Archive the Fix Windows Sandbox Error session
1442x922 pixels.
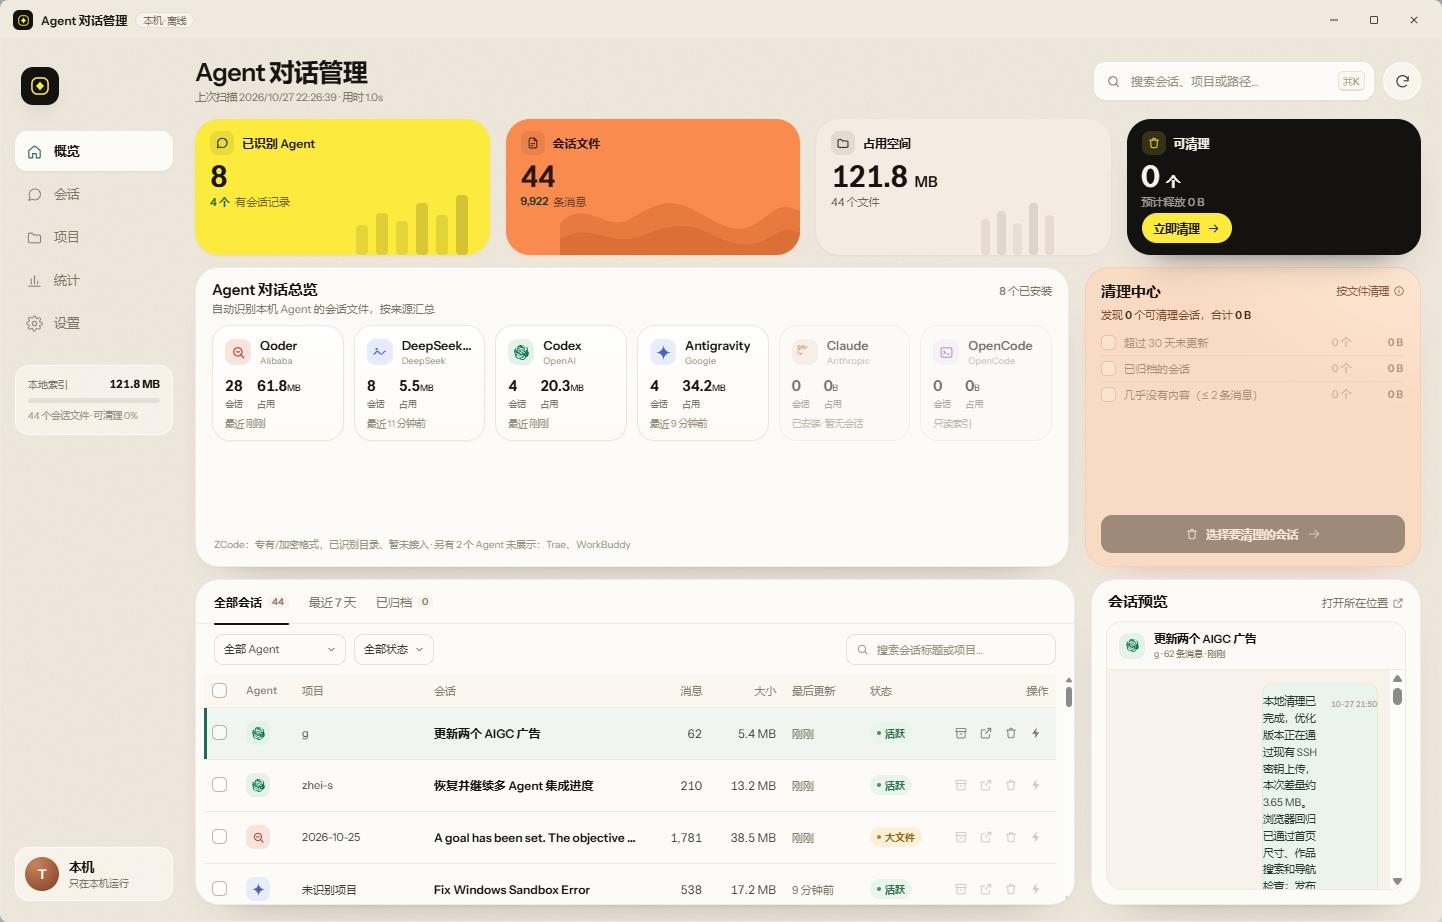pos(961,889)
